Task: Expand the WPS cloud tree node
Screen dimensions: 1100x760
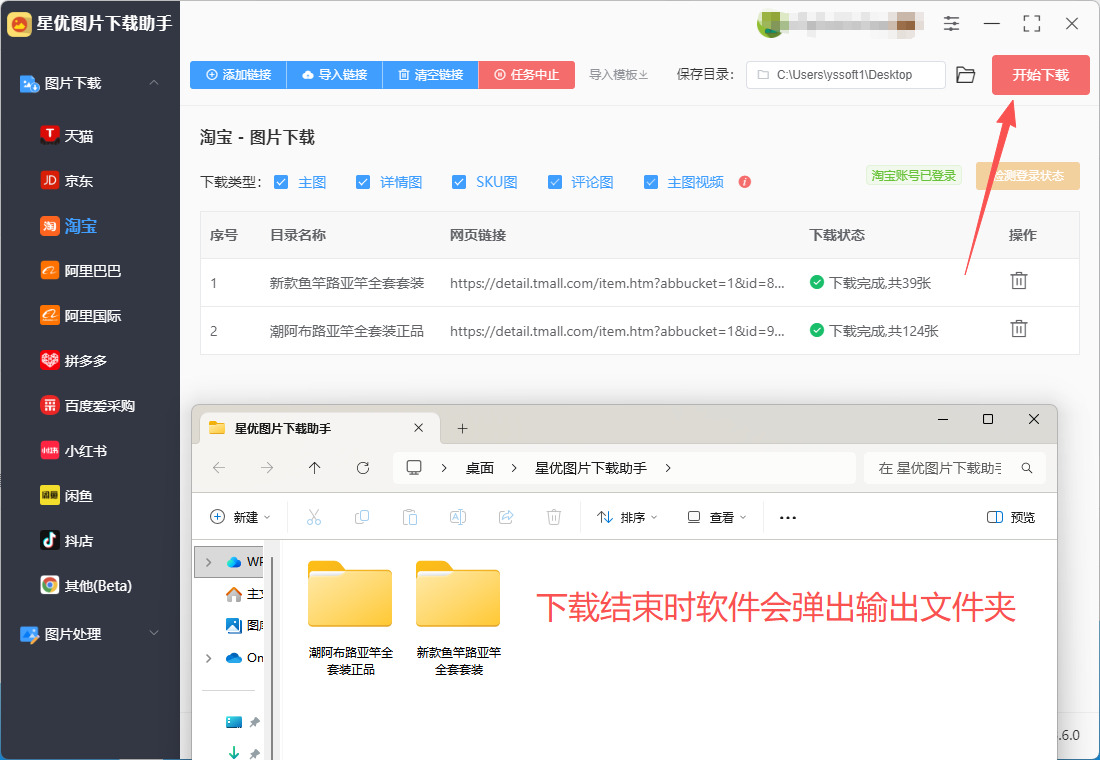Action: click(x=208, y=562)
